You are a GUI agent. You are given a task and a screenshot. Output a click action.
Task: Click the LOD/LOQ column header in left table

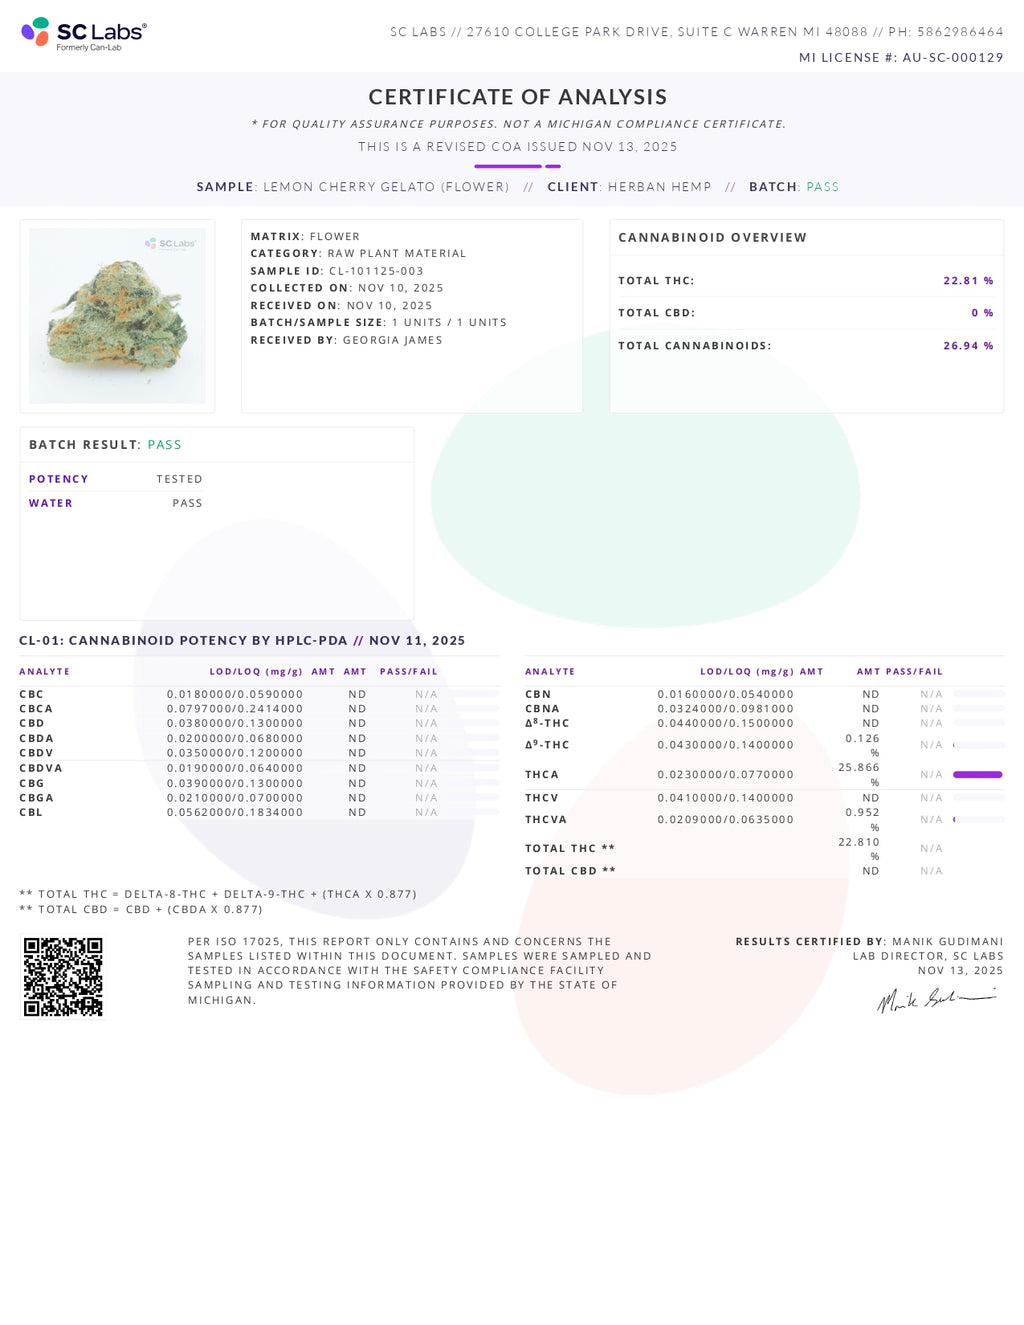pyautogui.click(x=255, y=672)
